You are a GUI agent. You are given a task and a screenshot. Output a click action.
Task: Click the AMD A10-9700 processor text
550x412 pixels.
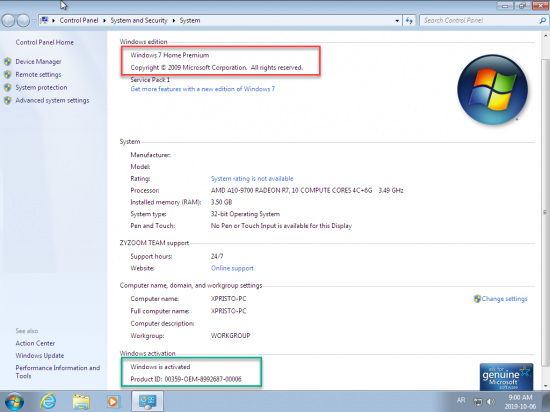click(x=307, y=190)
